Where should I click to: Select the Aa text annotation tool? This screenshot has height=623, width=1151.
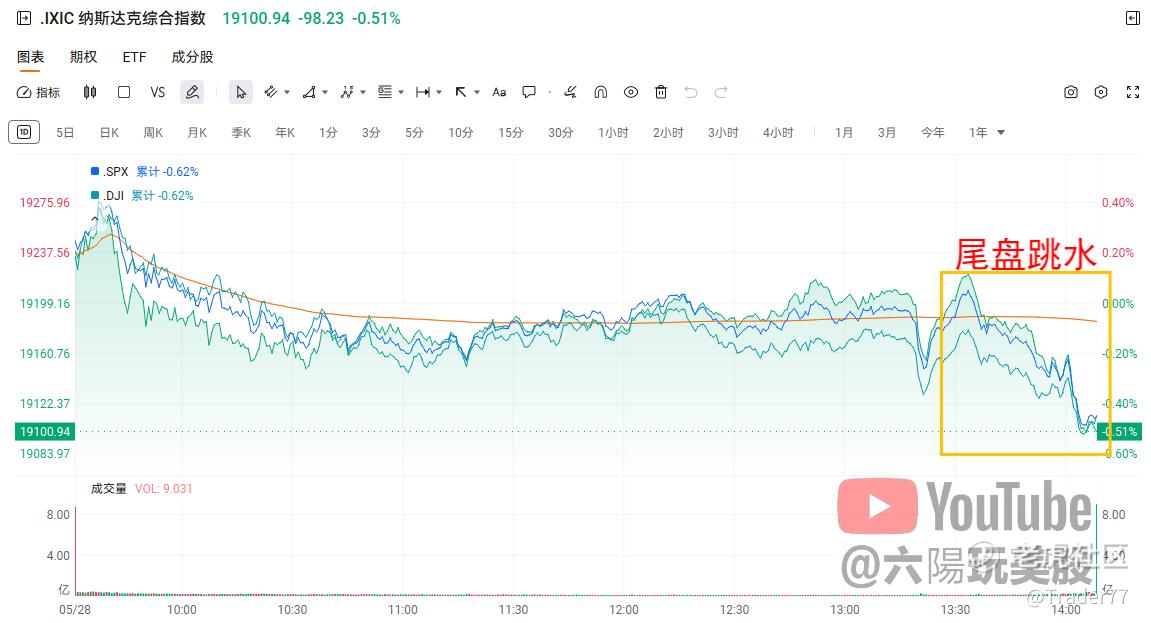tap(499, 92)
